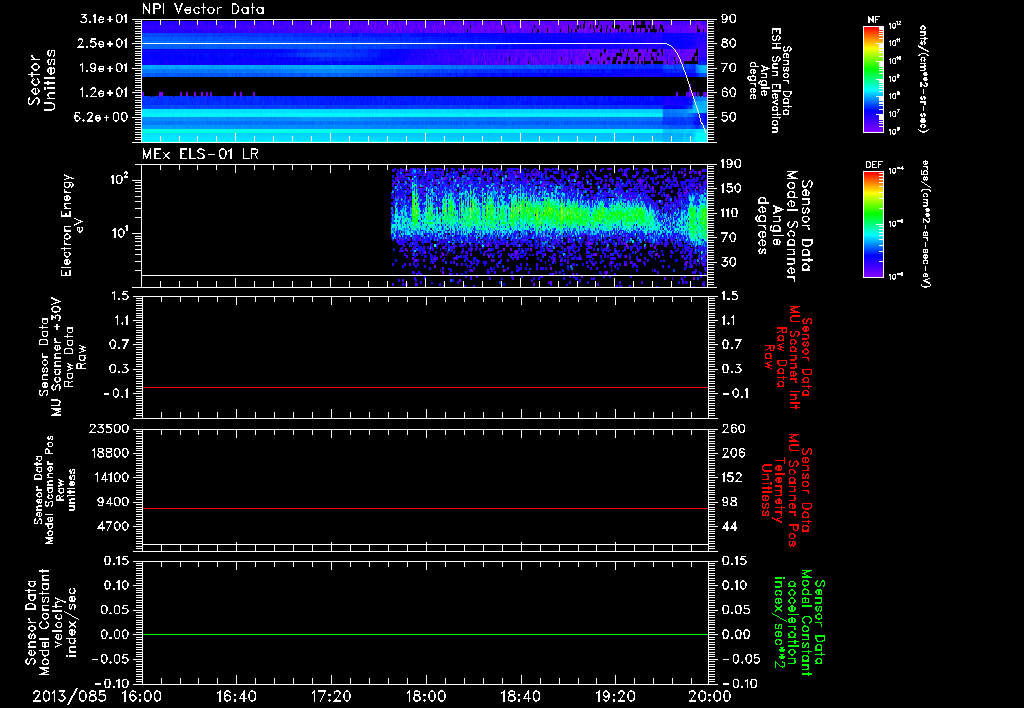This screenshot has width=1024, height=708.
Task: Click the '90' sun elevation tick value
Action: [728, 19]
